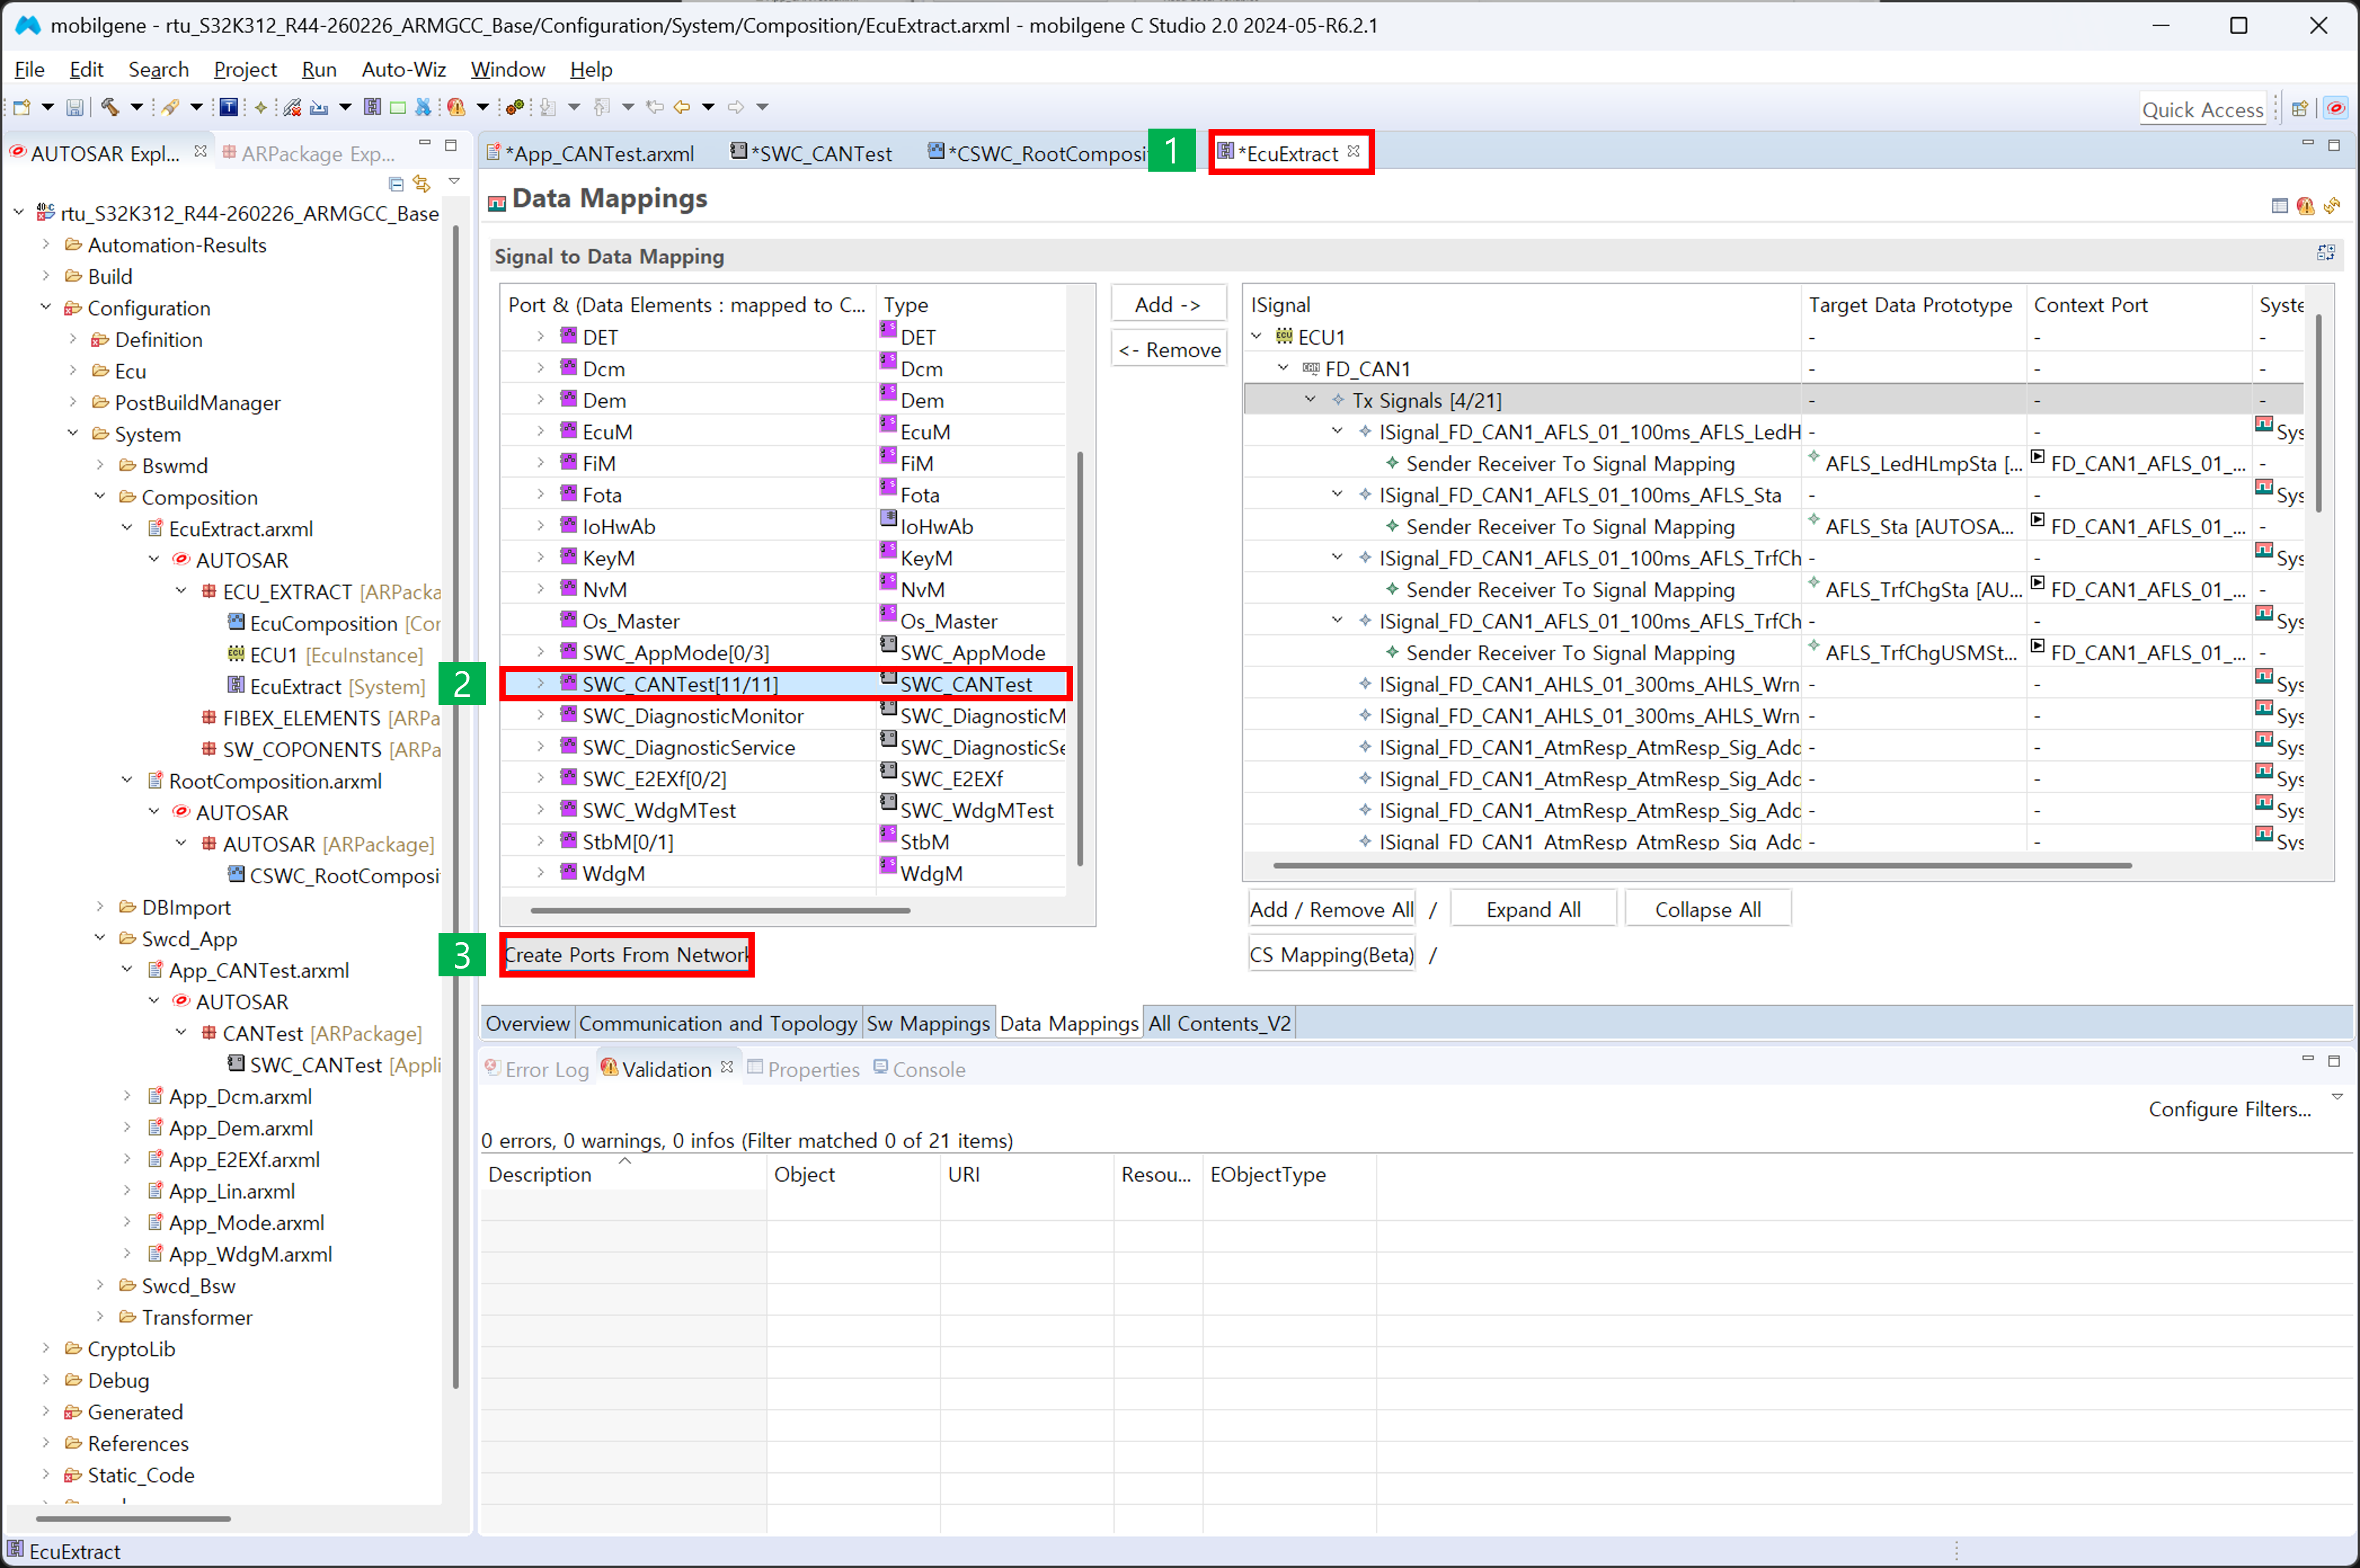Click the blue X-shaped toolbar icon

click(423, 107)
